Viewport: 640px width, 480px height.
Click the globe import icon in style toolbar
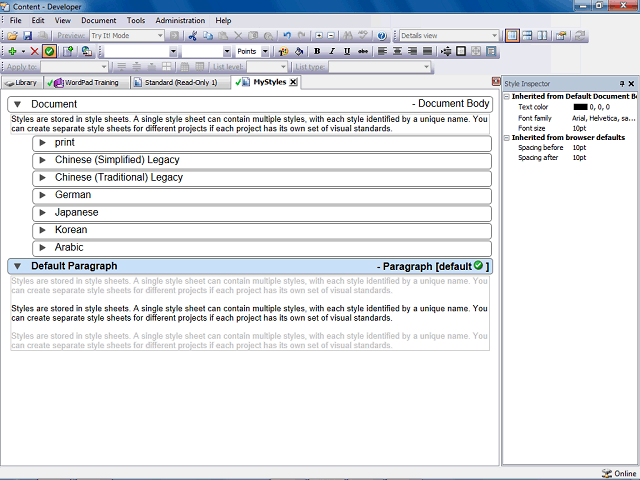(x=87, y=51)
